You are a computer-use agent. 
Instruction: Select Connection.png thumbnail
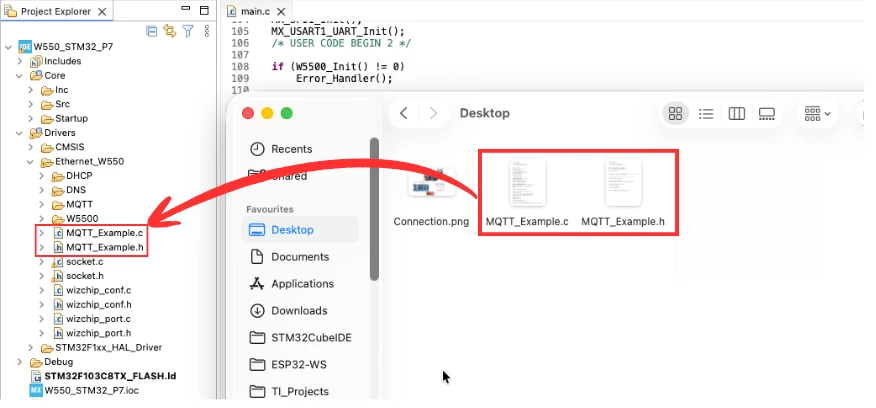point(431,182)
